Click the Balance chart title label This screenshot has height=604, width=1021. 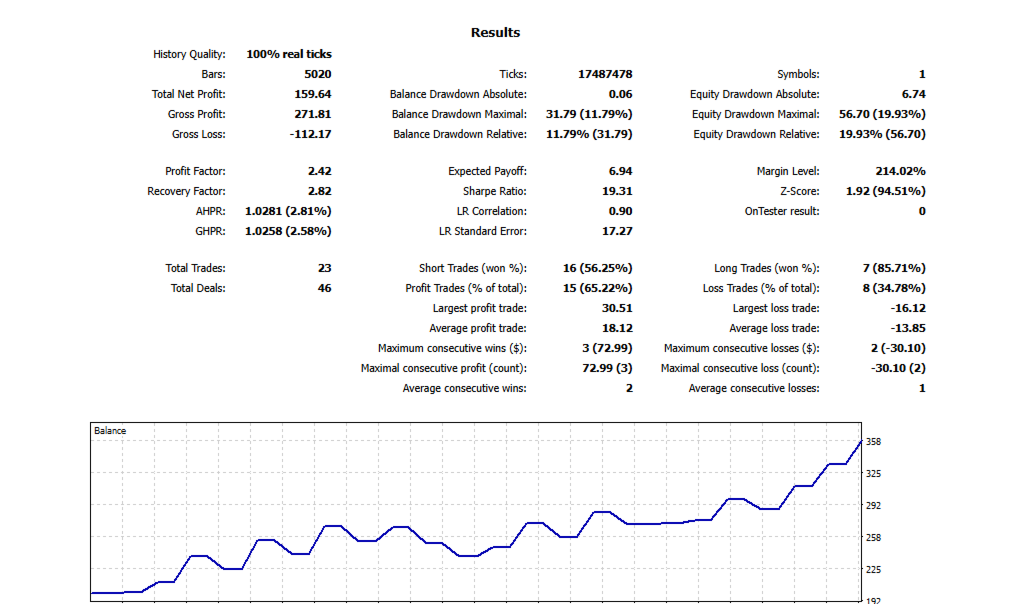click(110, 431)
